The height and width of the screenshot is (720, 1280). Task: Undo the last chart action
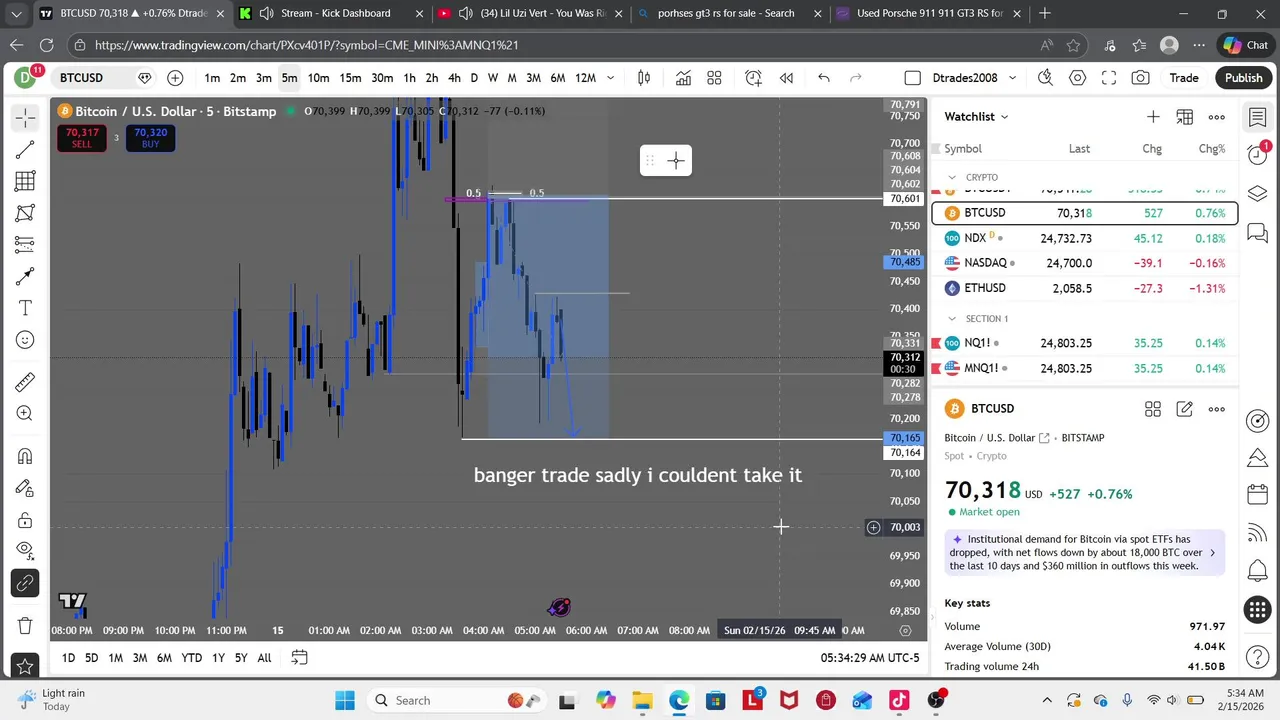coord(824,78)
